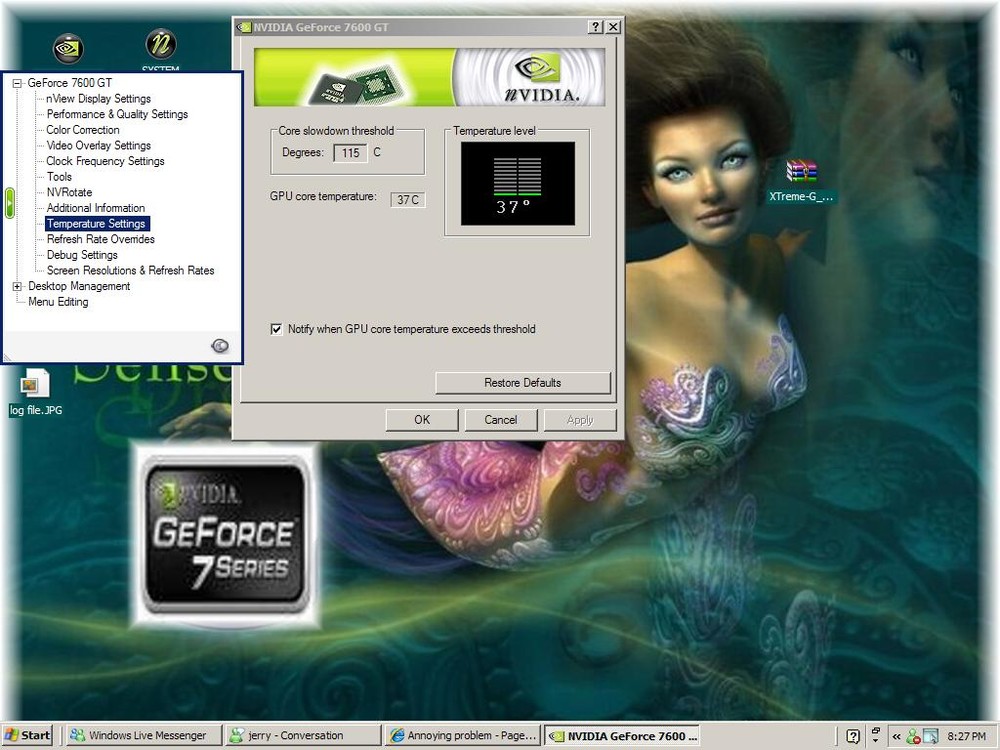Collapse the system tray icons with the arrows
Viewport: 1000px width, 750px height.
[897, 736]
